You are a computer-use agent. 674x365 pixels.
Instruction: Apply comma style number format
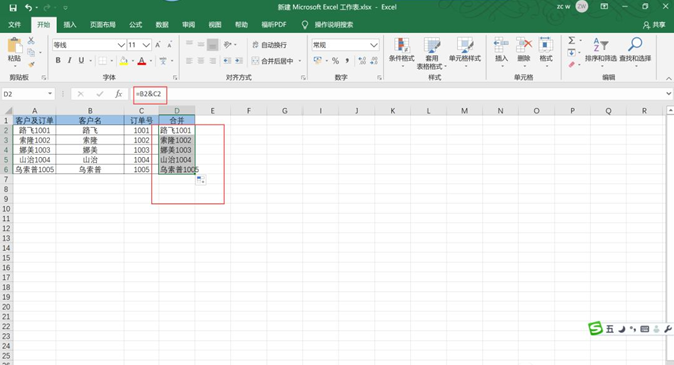tap(347, 61)
